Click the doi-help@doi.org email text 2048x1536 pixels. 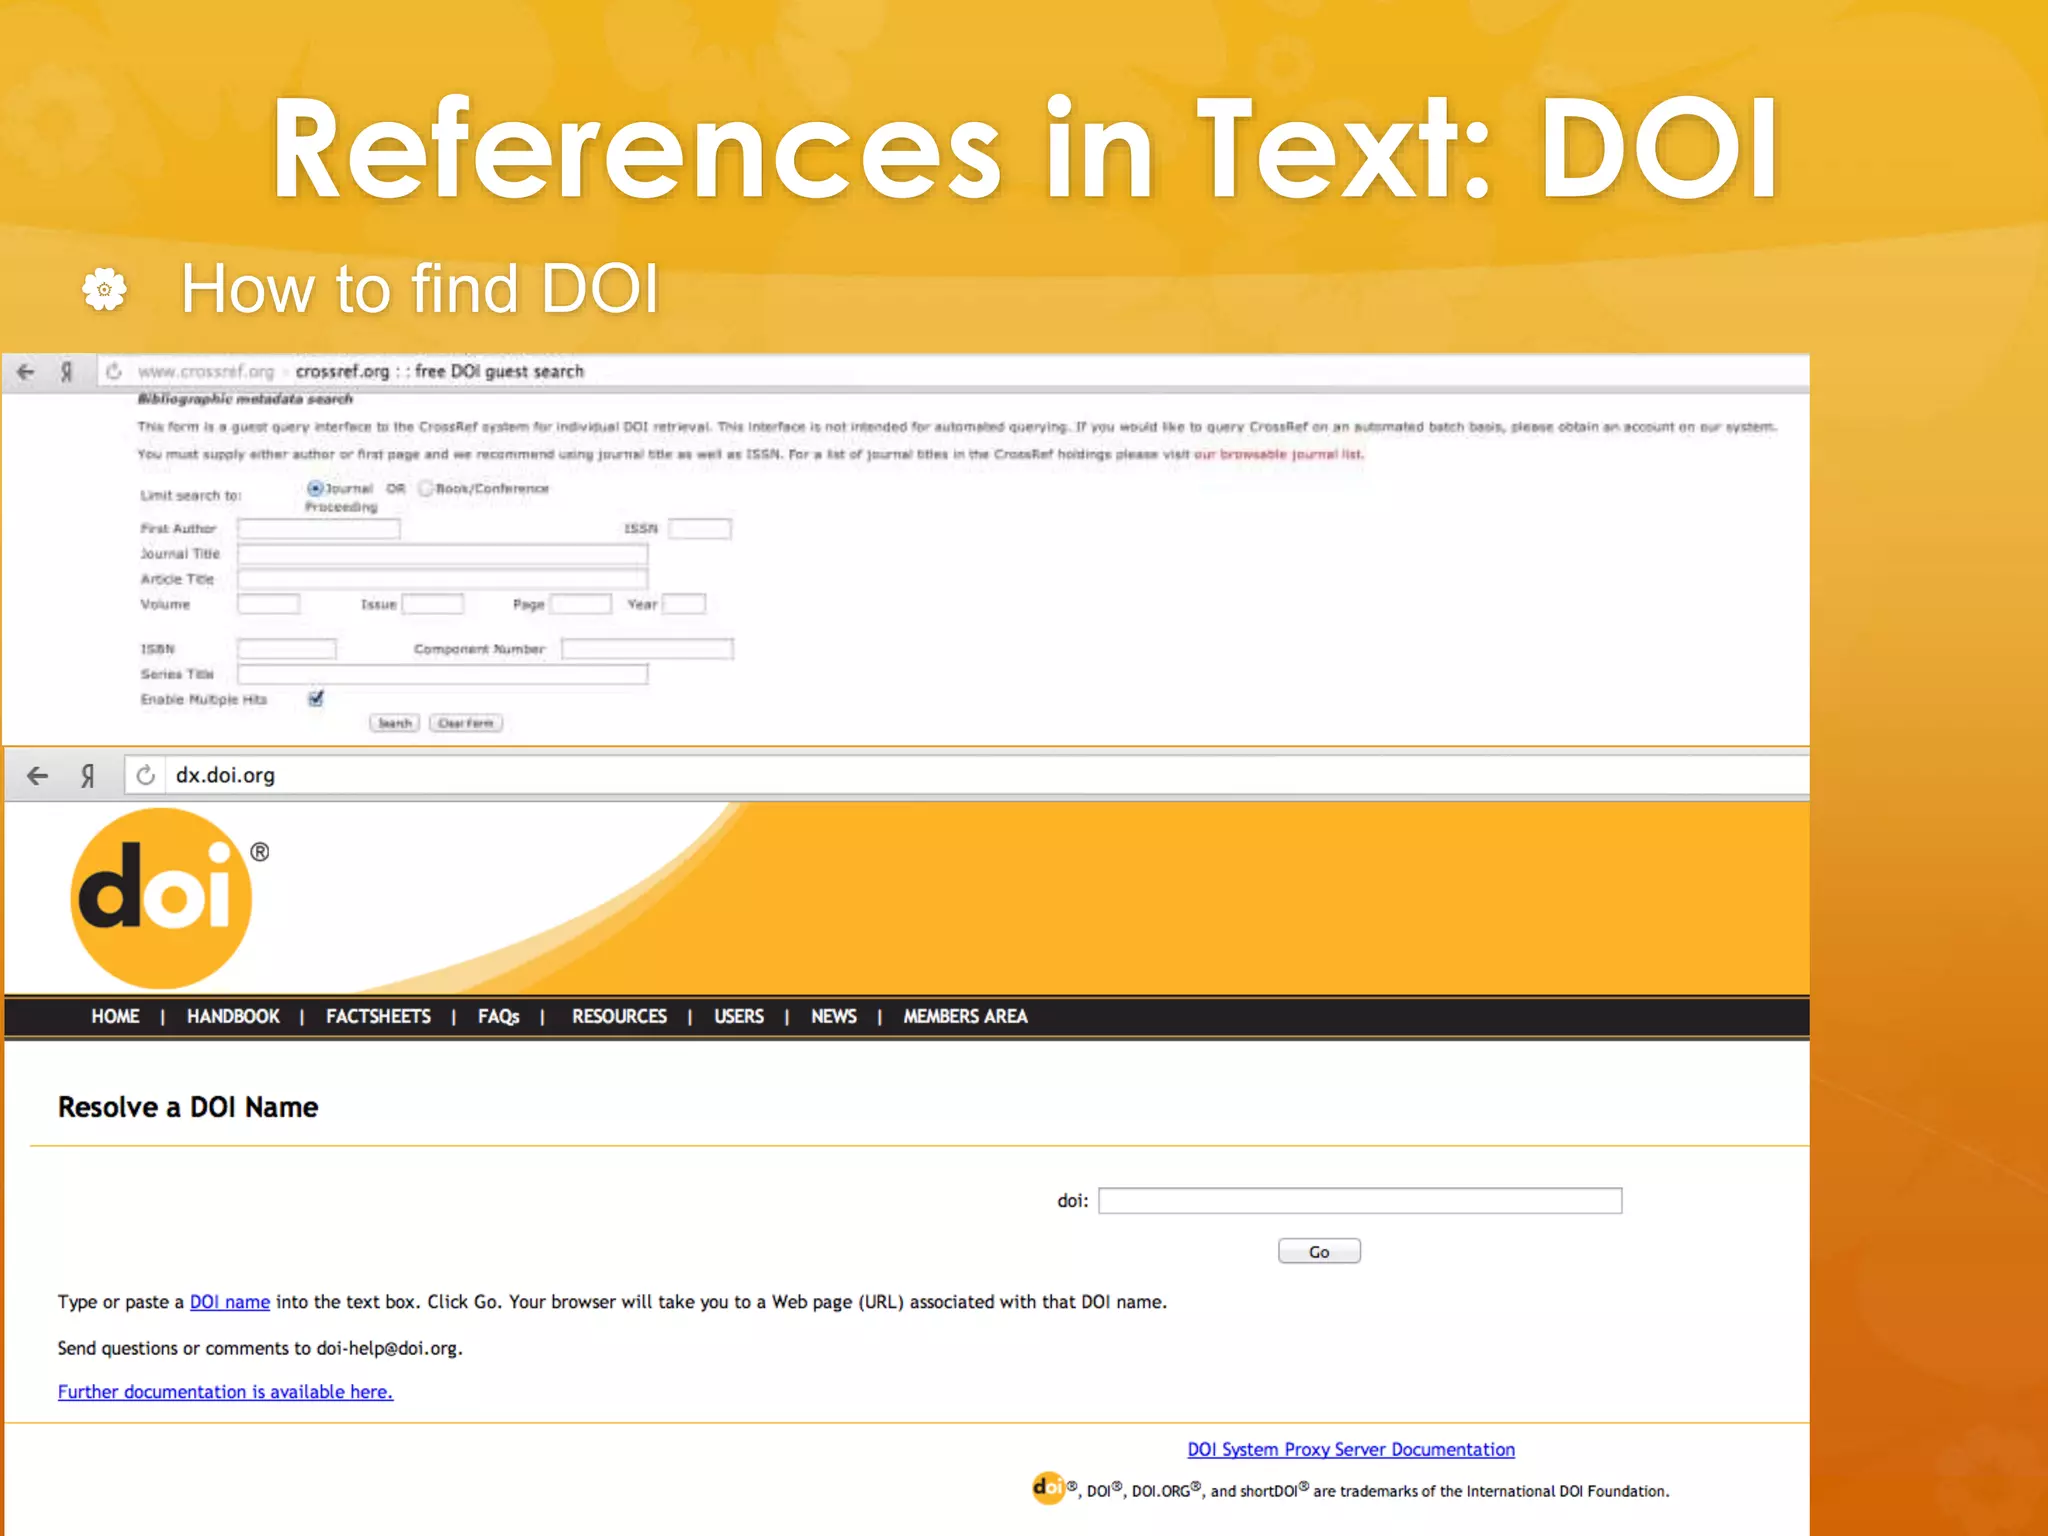(388, 1348)
